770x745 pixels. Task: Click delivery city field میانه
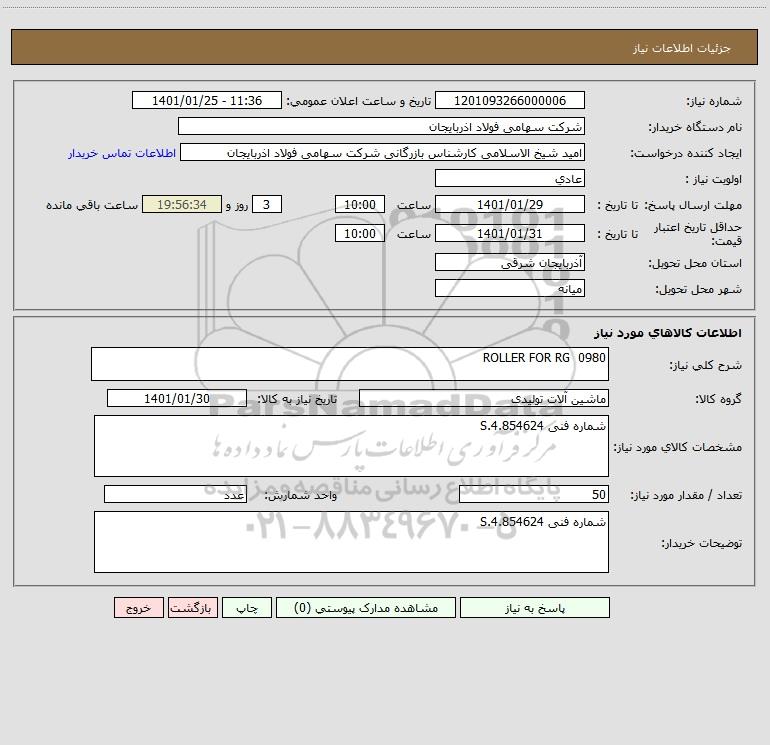(x=510, y=289)
